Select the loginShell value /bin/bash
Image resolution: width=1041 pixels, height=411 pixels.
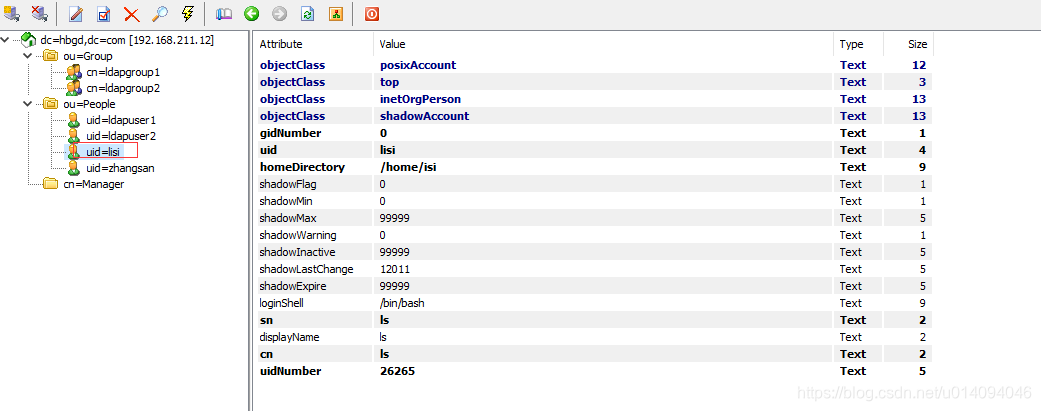402,303
